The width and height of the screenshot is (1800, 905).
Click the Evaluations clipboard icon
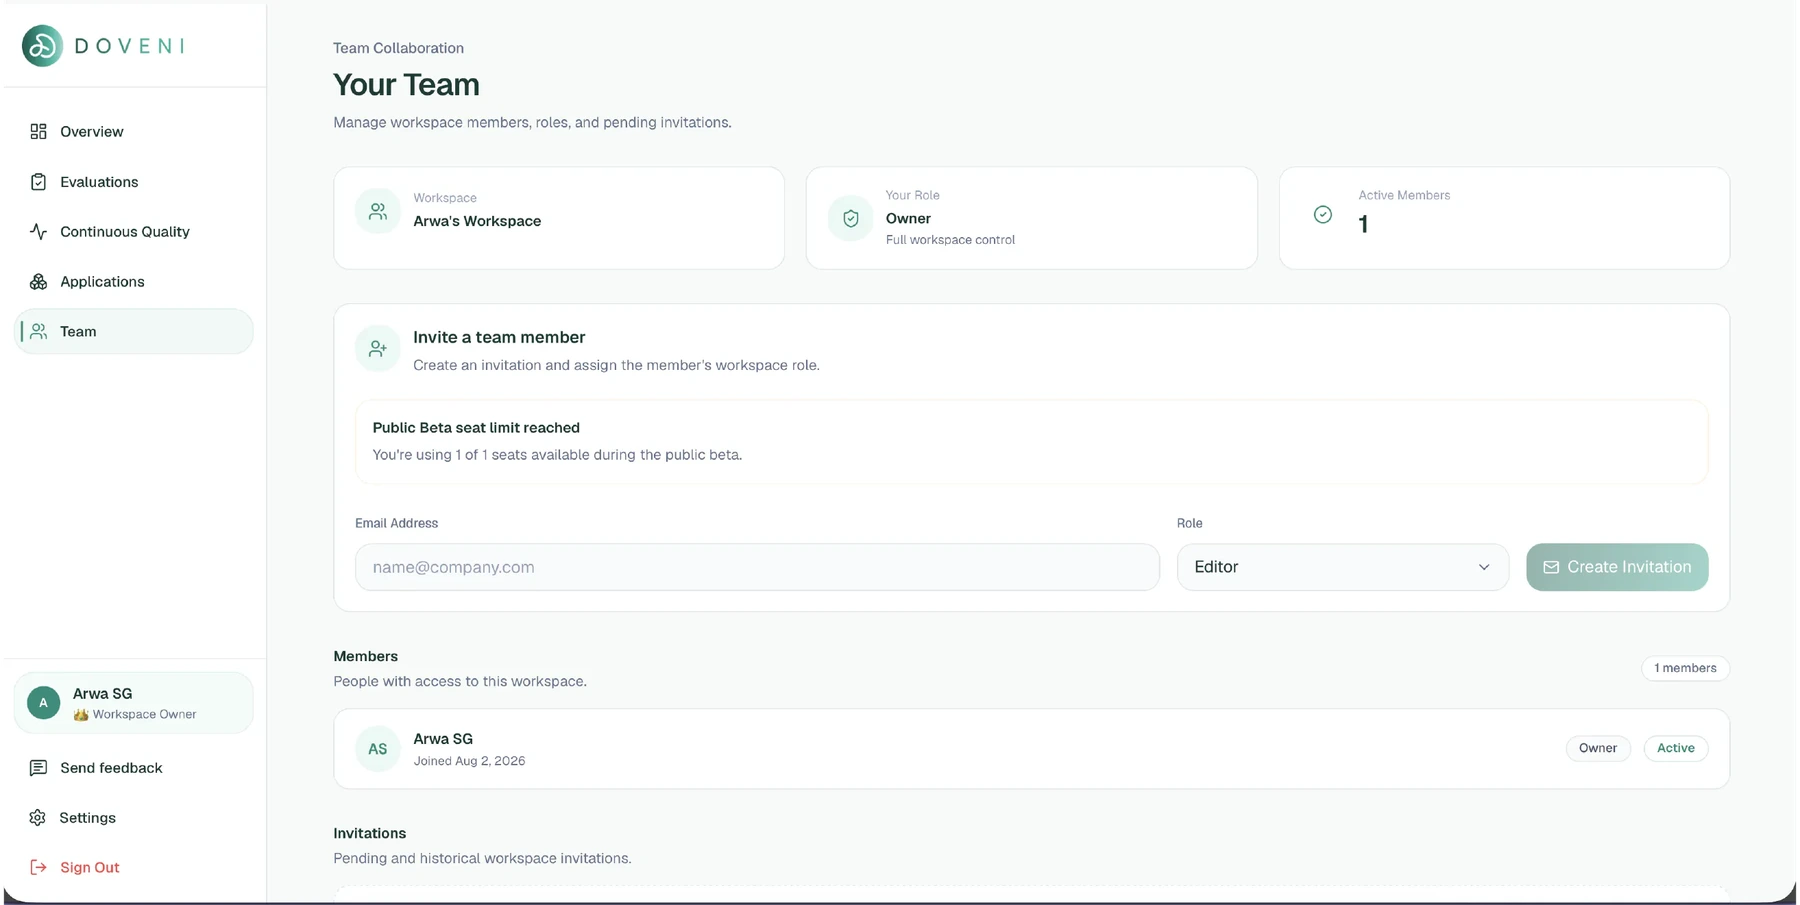click(38, 182)
